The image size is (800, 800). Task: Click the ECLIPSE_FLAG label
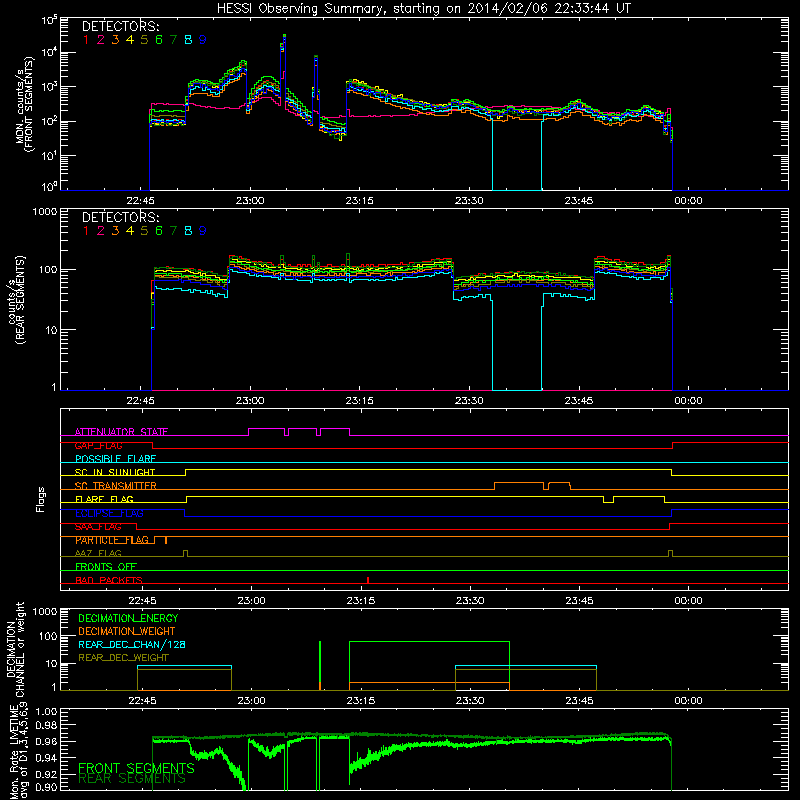pos(109,513)
